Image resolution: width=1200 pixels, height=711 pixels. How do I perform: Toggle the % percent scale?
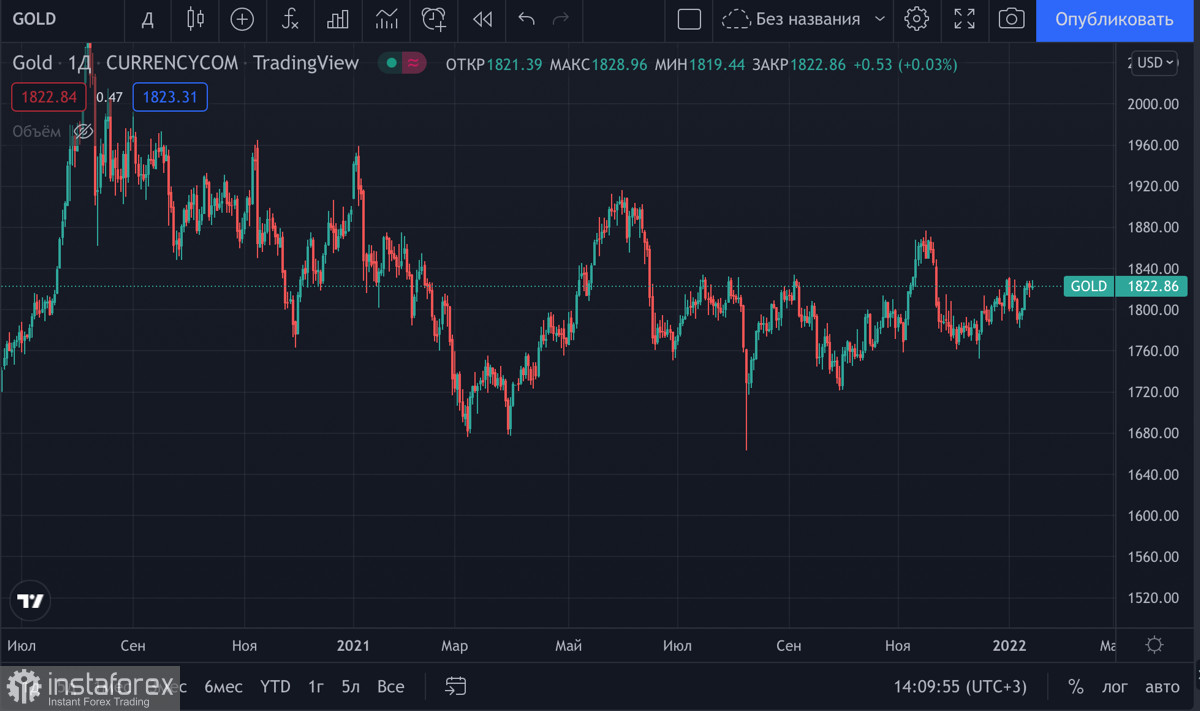pyautogui.click(x=1076, y=686)
